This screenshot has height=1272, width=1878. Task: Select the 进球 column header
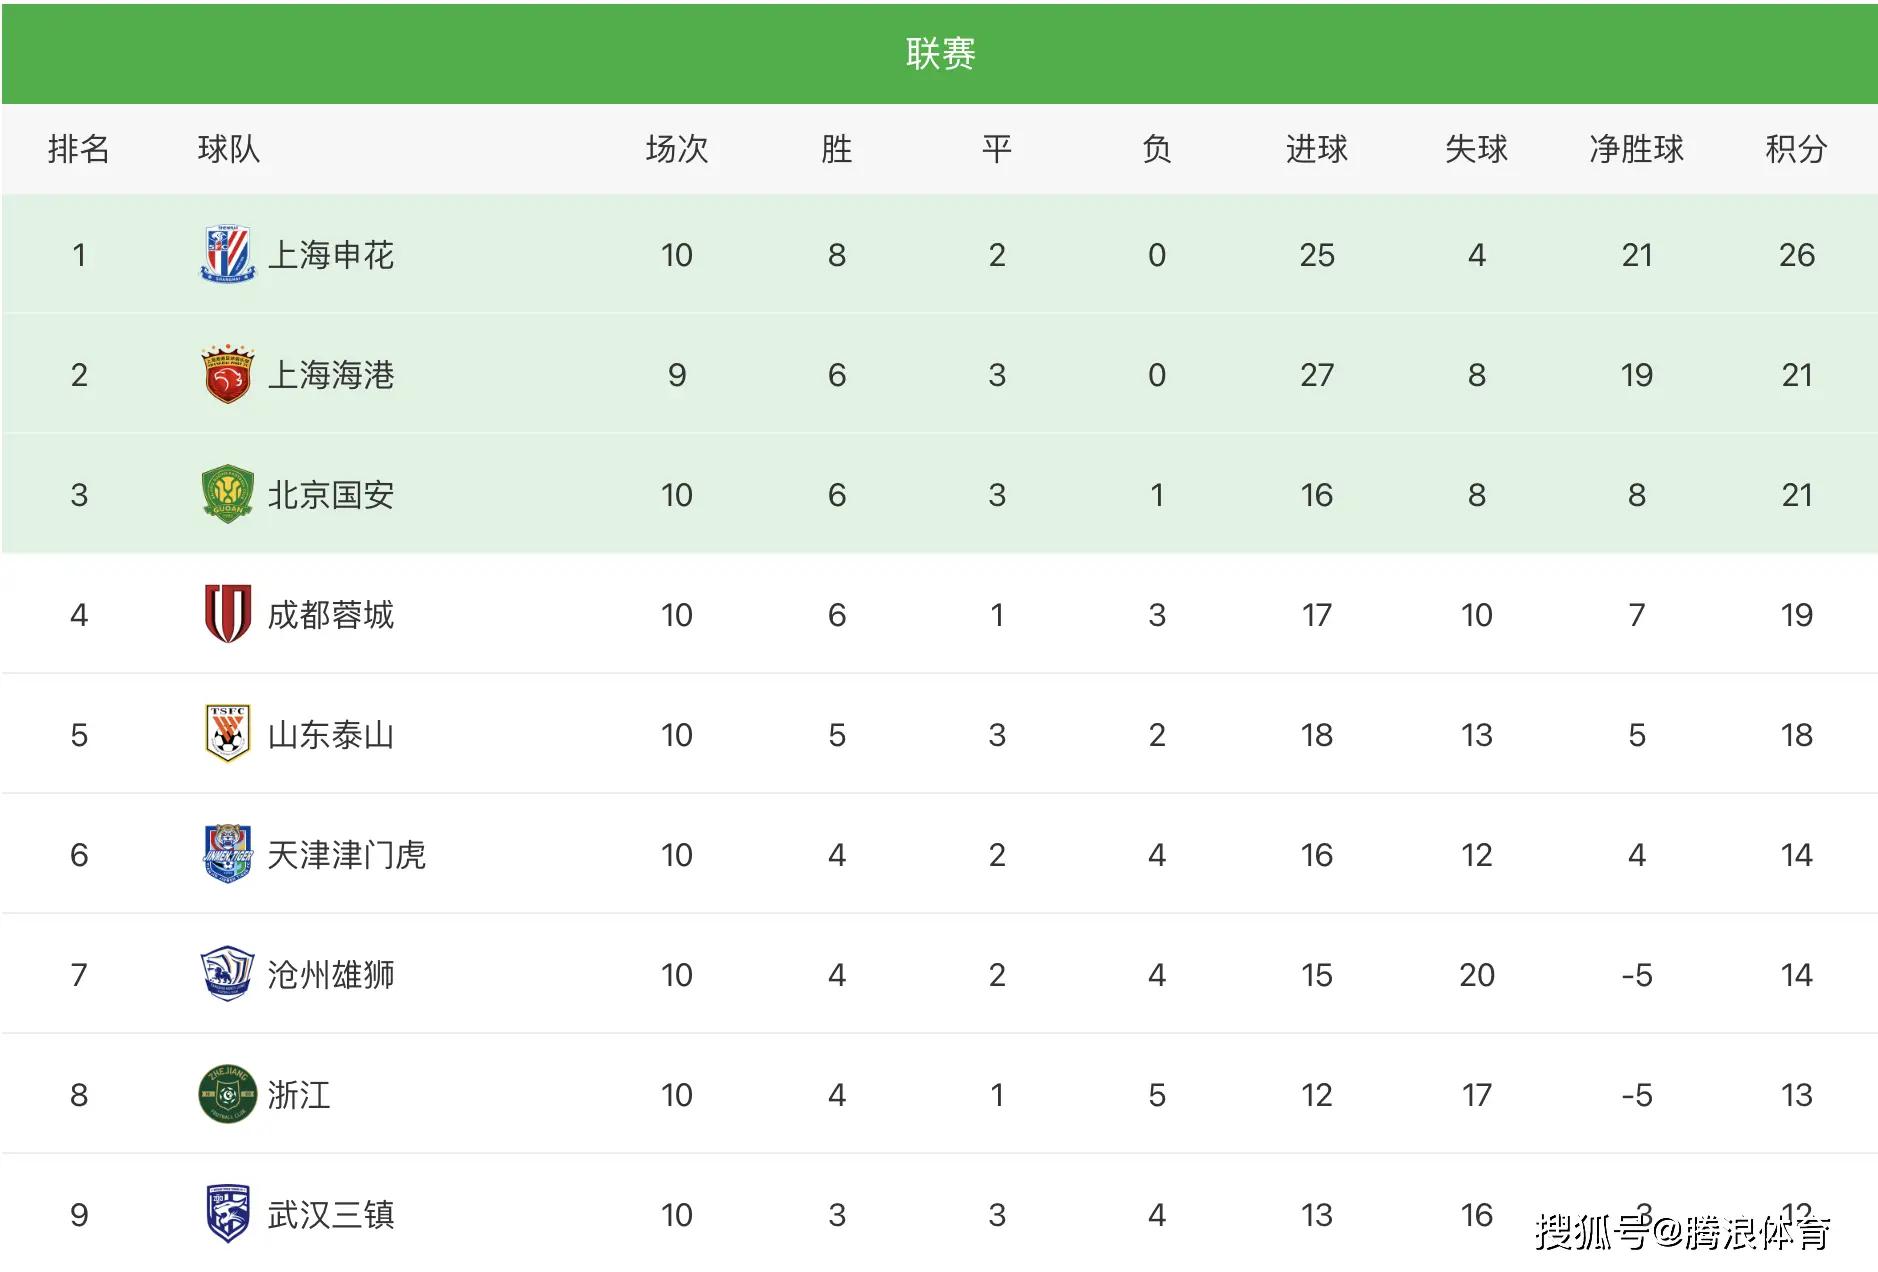click(x=1316, y=149)
